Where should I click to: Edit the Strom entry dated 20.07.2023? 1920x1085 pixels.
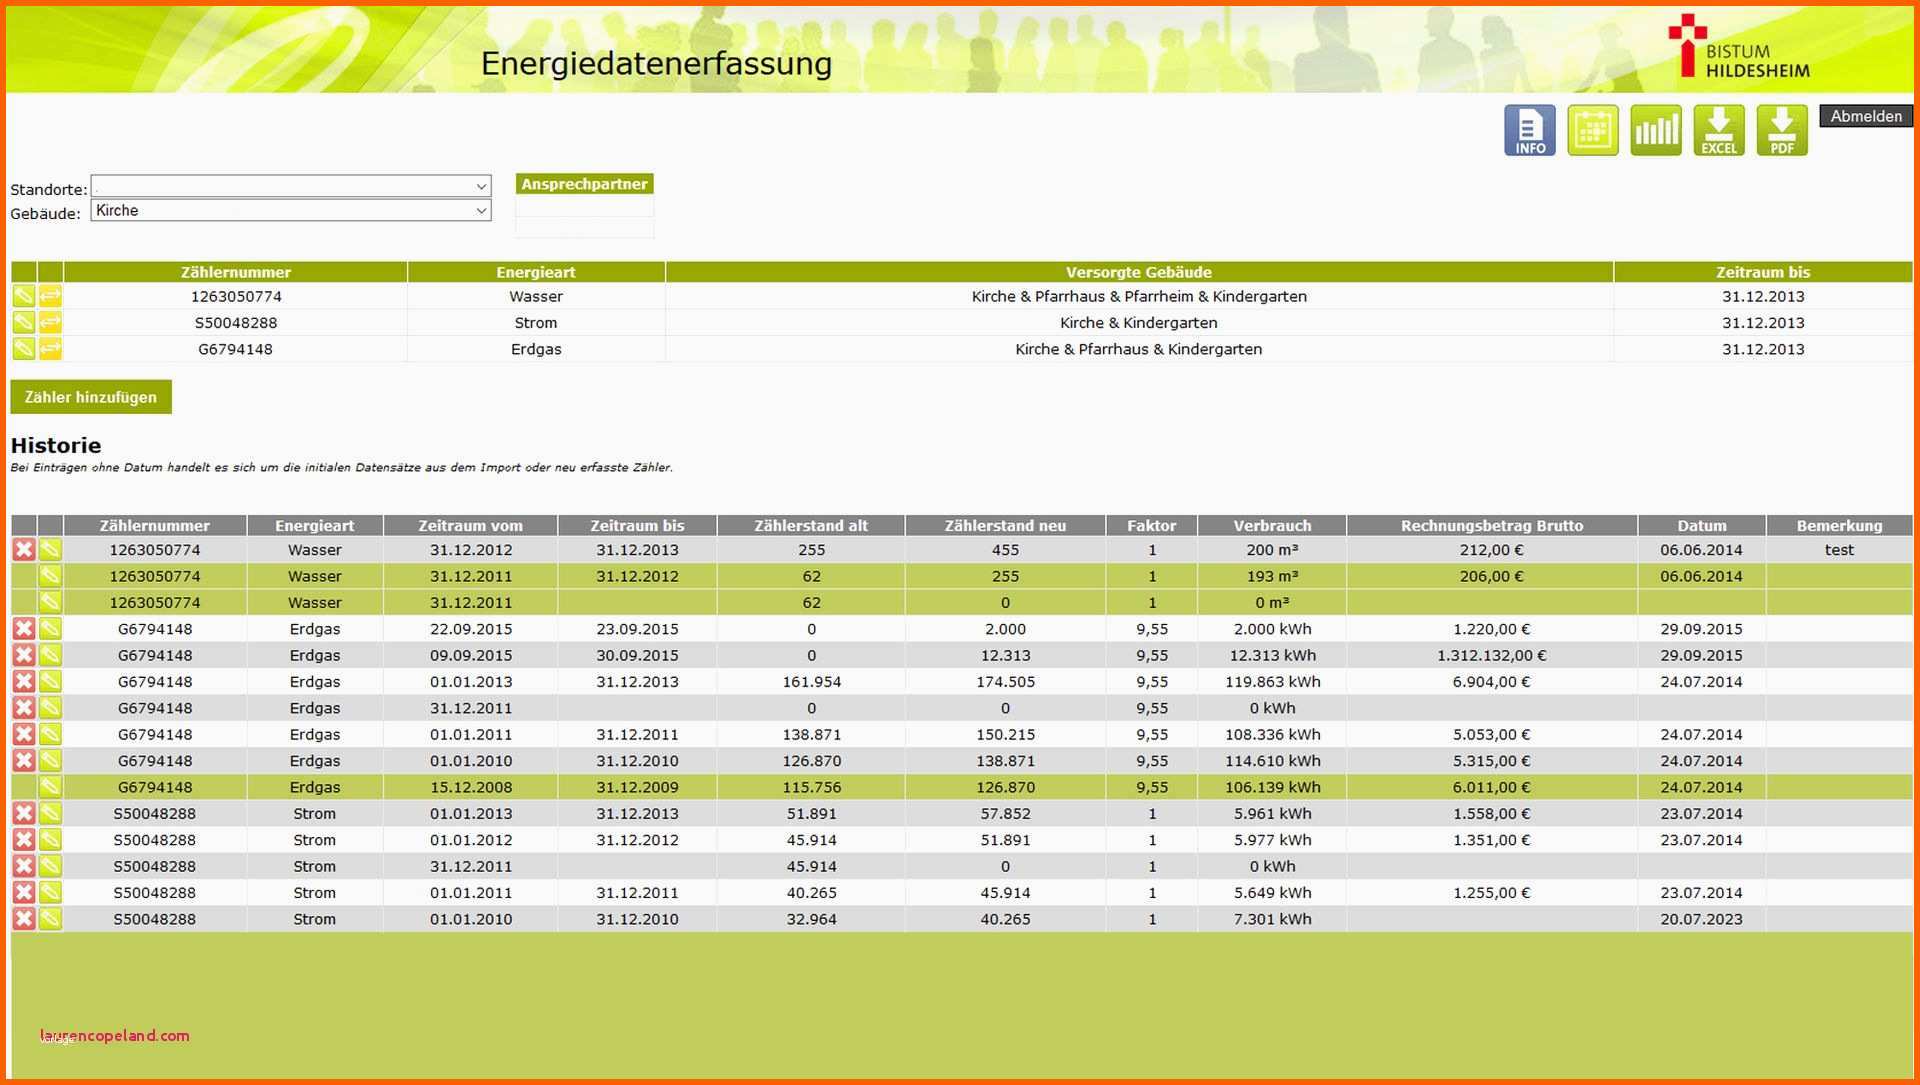pyautogui.click(x=50, y=918)
